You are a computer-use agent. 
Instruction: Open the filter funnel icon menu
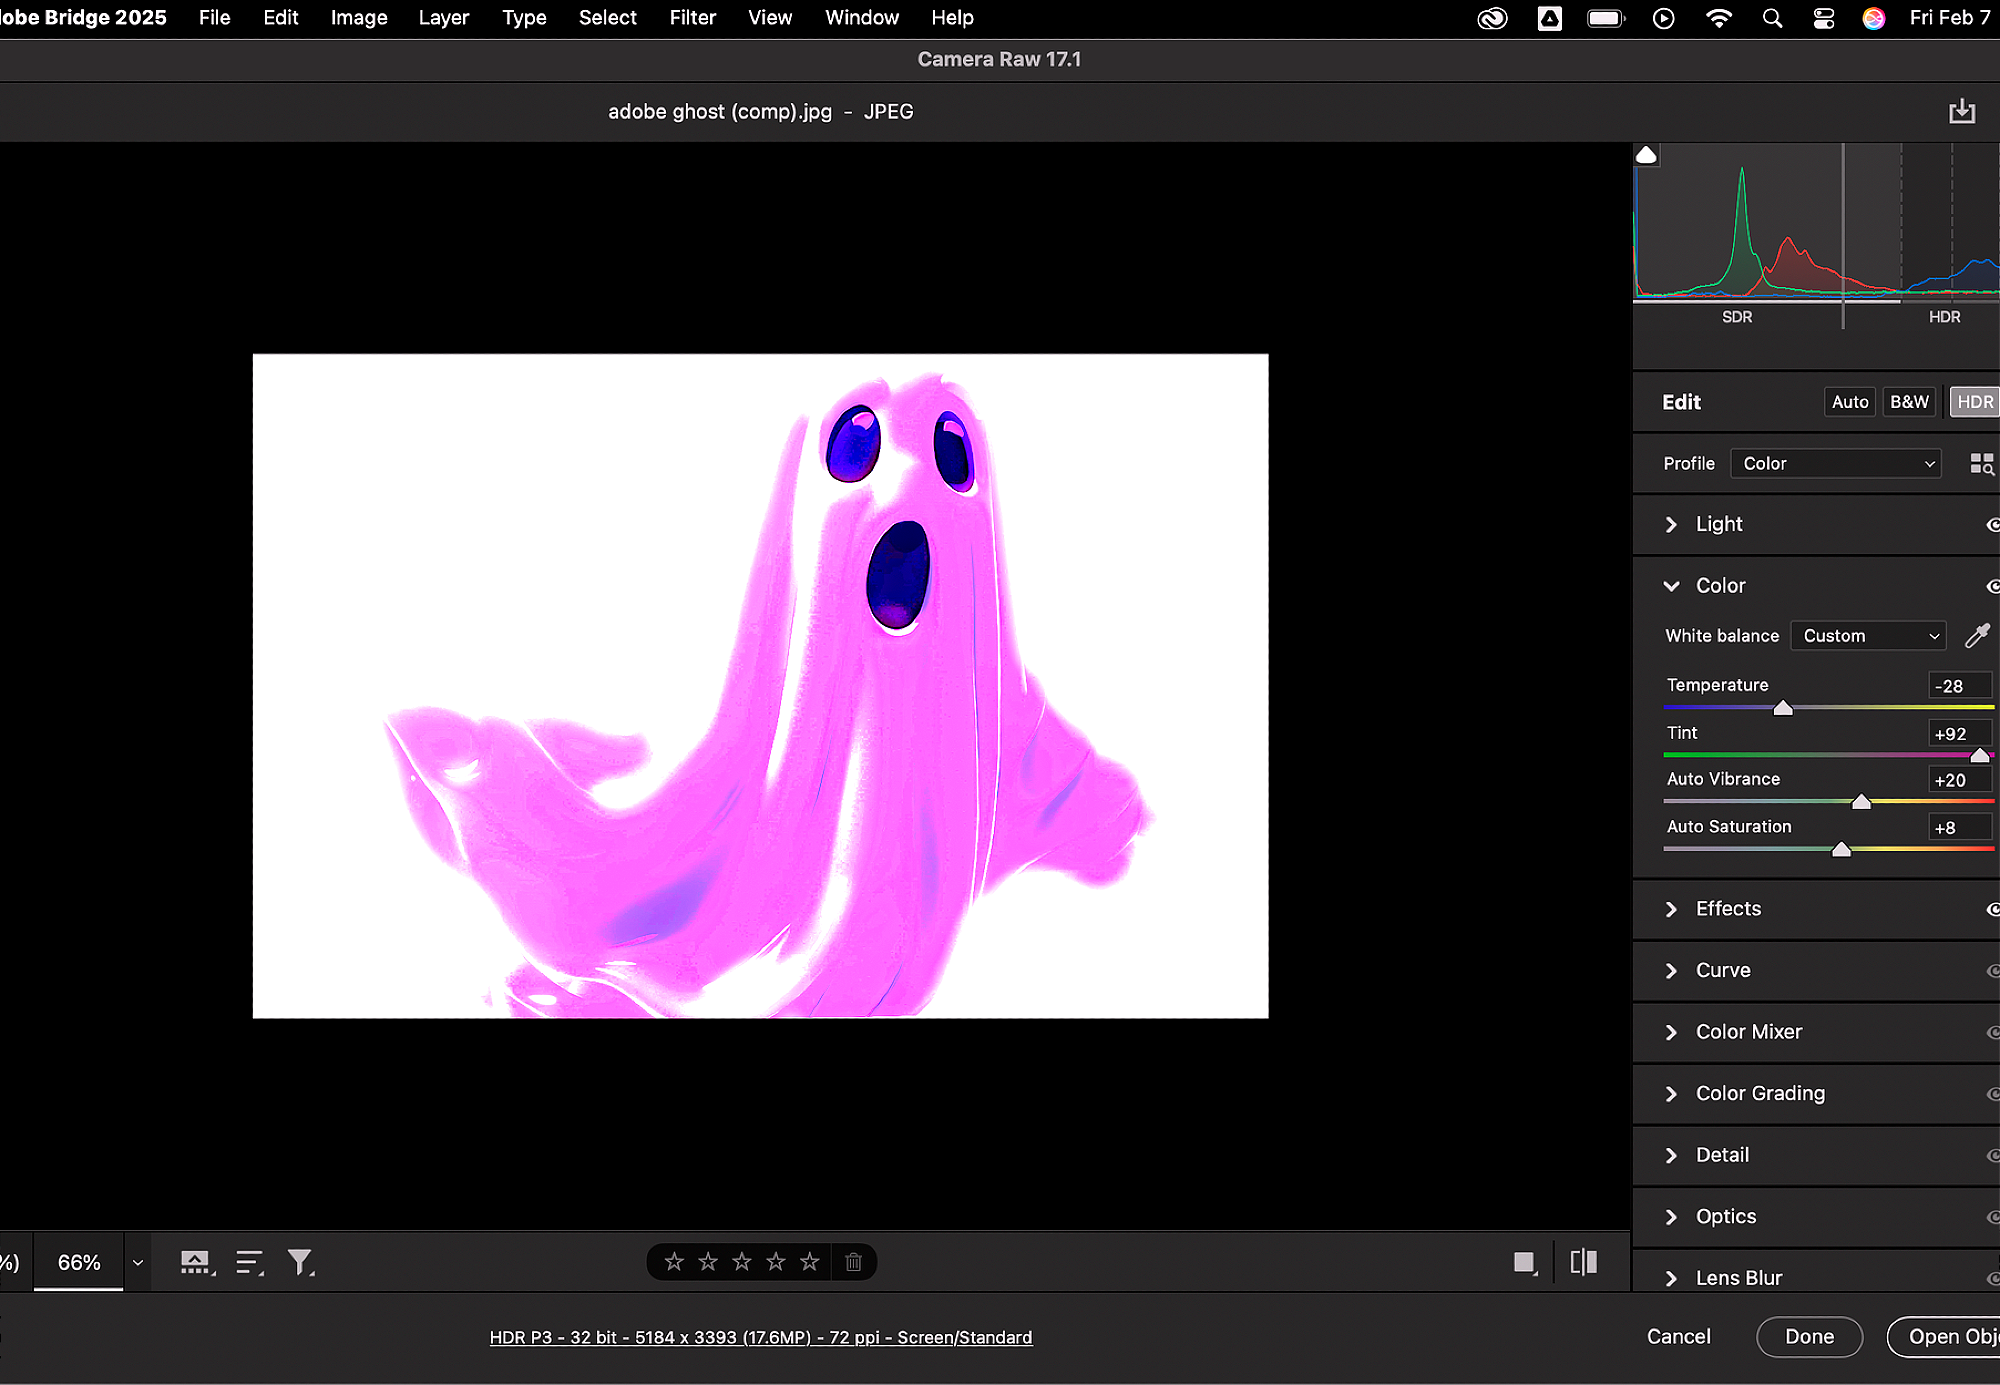click(x=300, y=1262)
